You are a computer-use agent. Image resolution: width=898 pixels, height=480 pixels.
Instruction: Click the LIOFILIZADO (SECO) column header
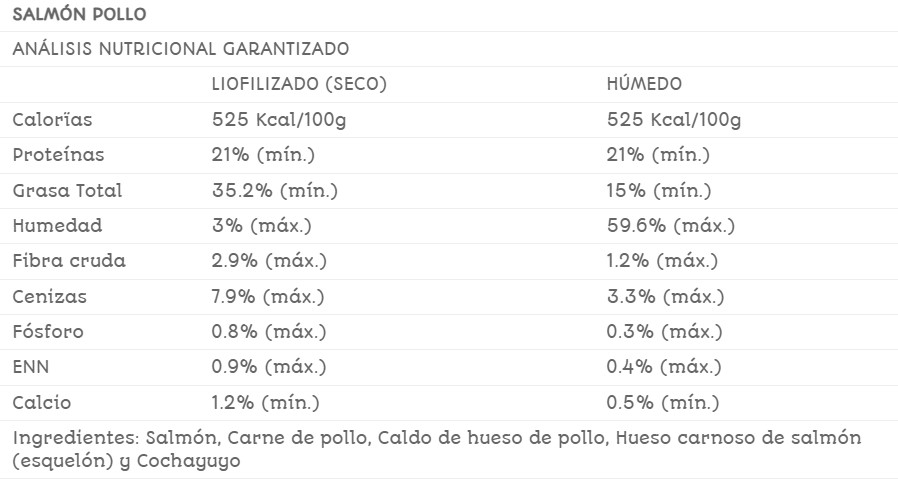click(x=299, y=84)
